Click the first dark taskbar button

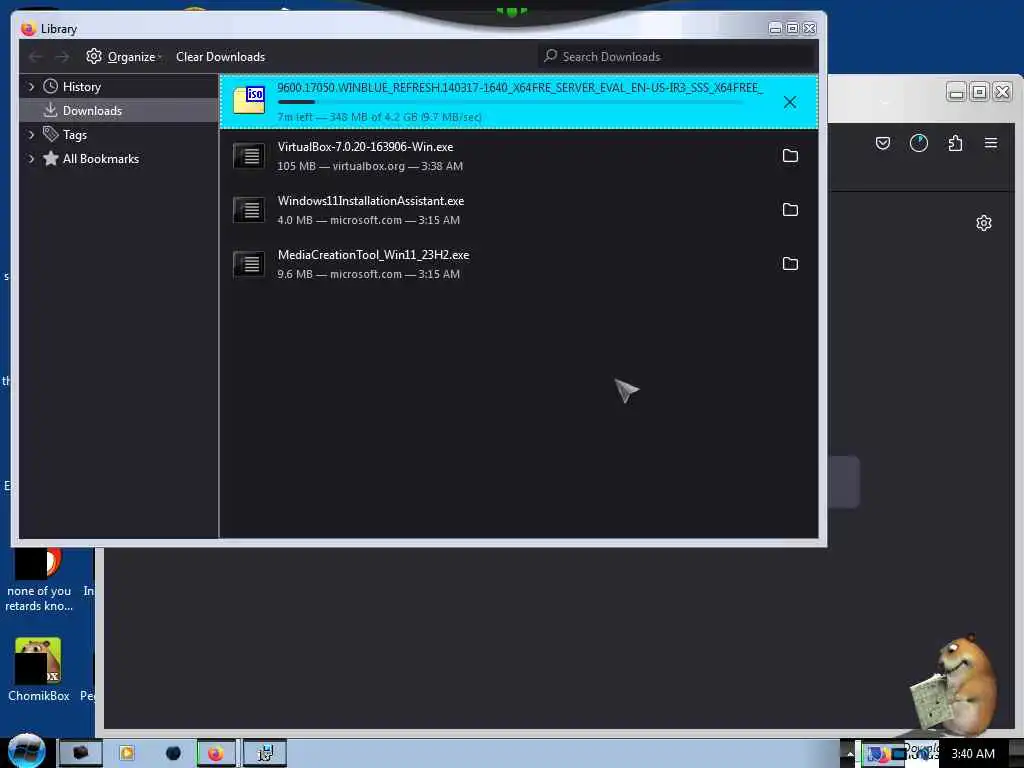(80, 754)
